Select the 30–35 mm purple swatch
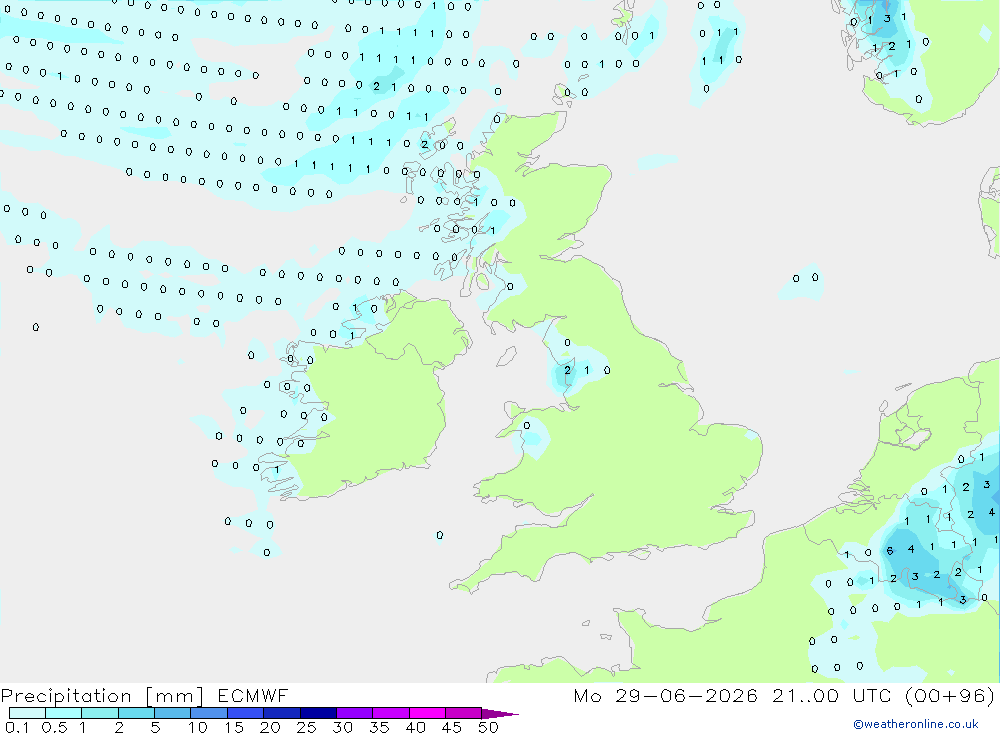The image size is (1000, 733). click(x=355, y=713)
